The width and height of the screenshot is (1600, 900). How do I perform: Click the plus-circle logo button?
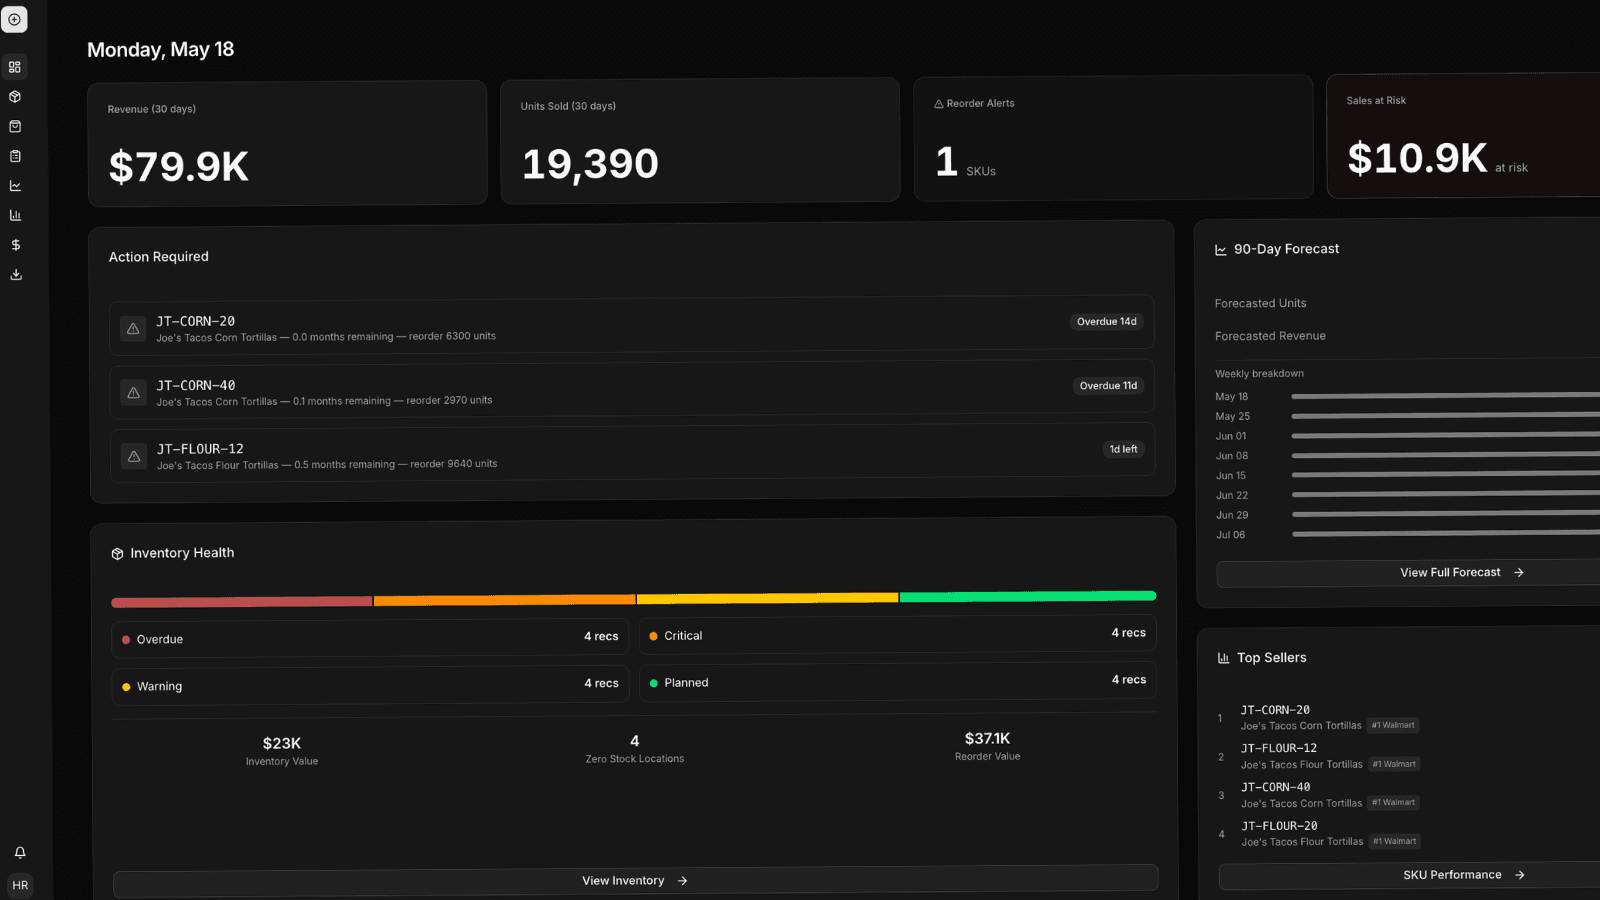pos(14,20)
